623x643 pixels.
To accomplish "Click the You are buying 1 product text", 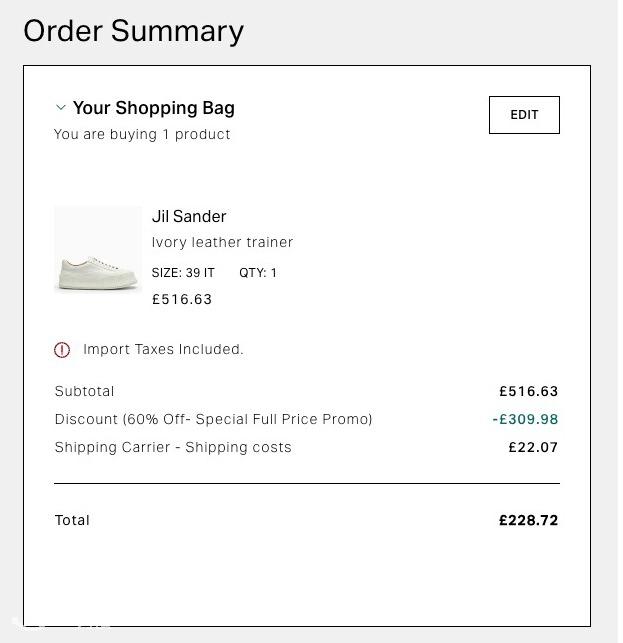I will [142, 135].
